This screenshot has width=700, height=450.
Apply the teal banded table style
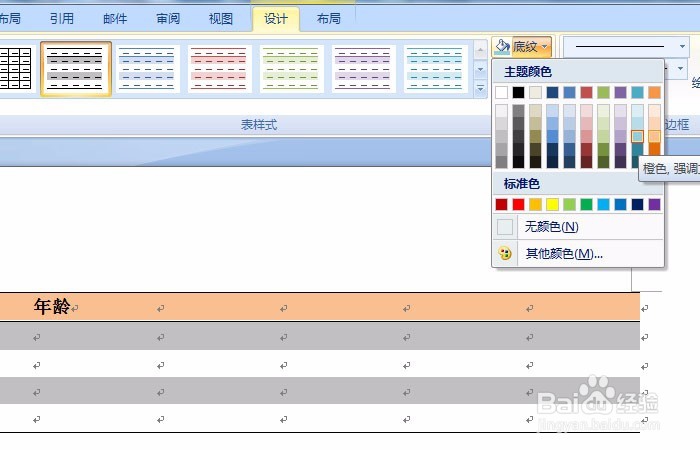coord(435,69)
